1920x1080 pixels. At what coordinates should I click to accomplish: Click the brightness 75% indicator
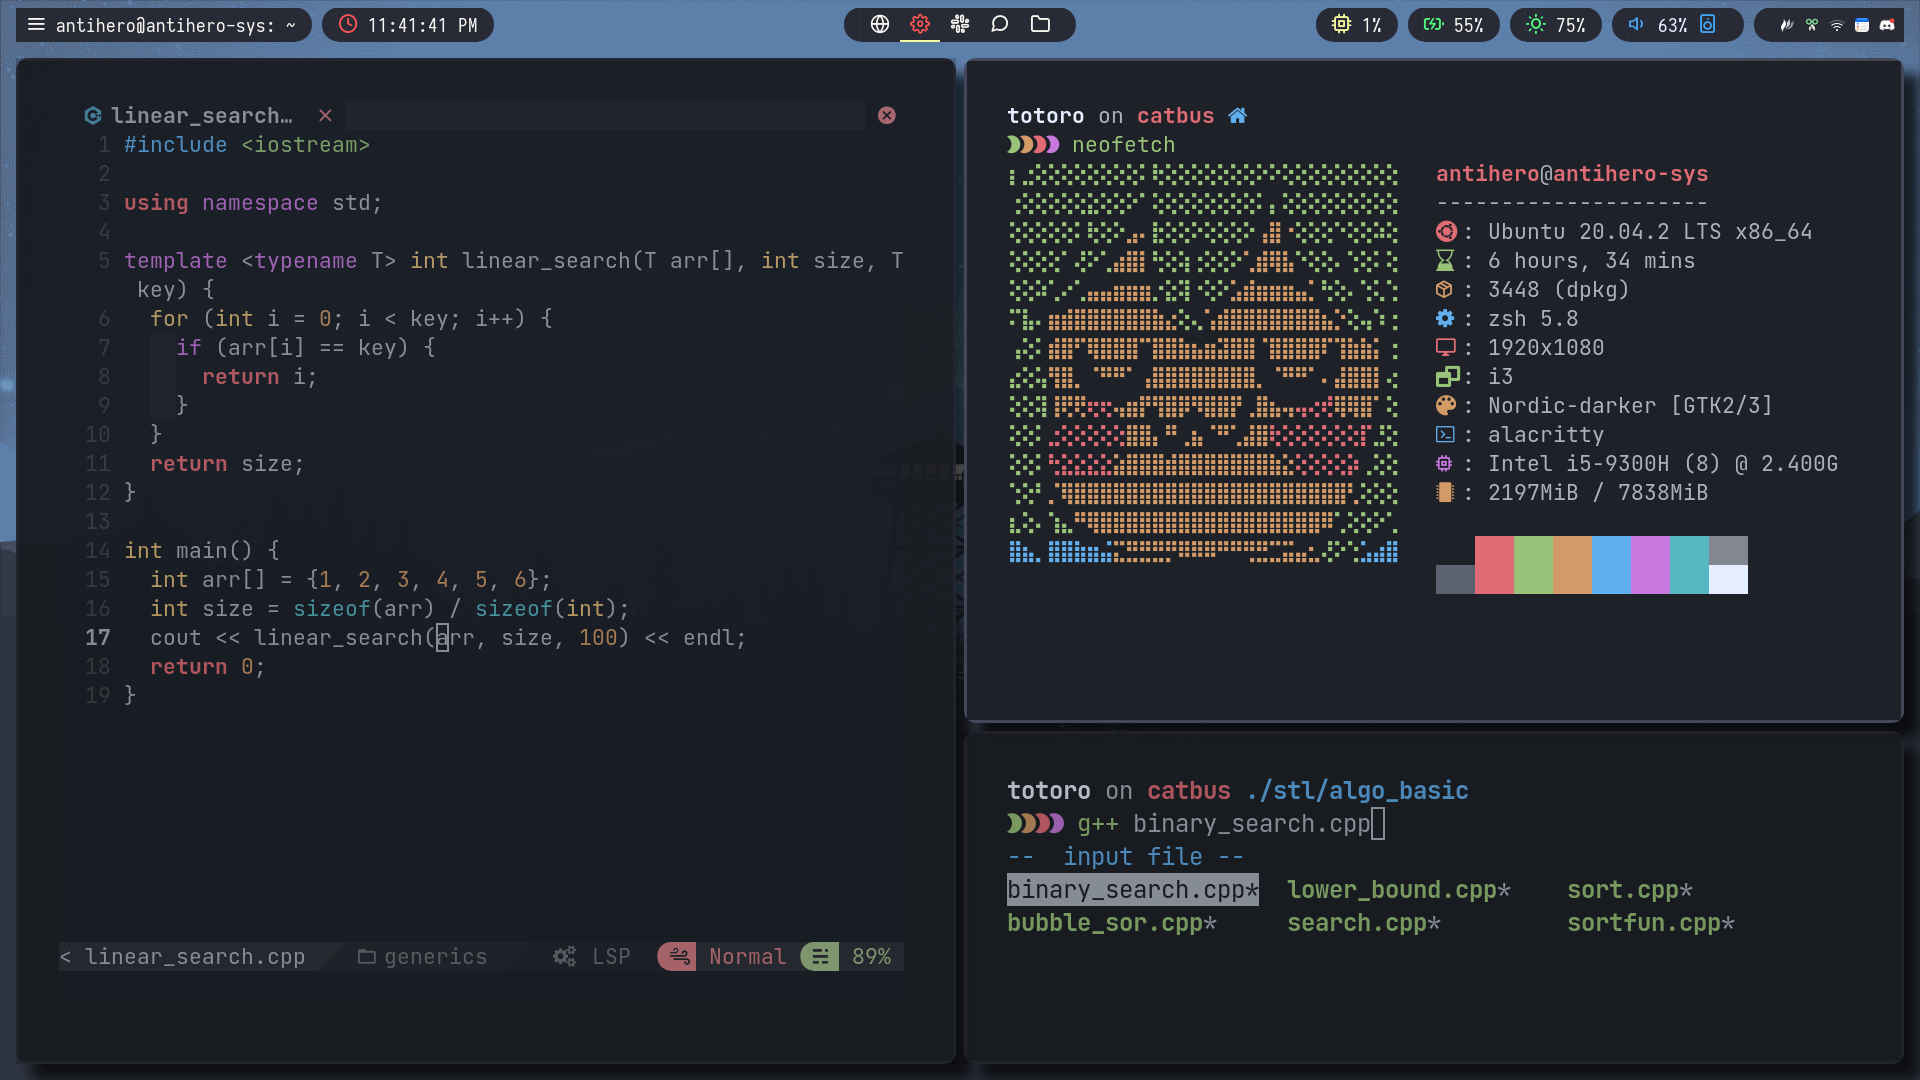click(1555, 25)
